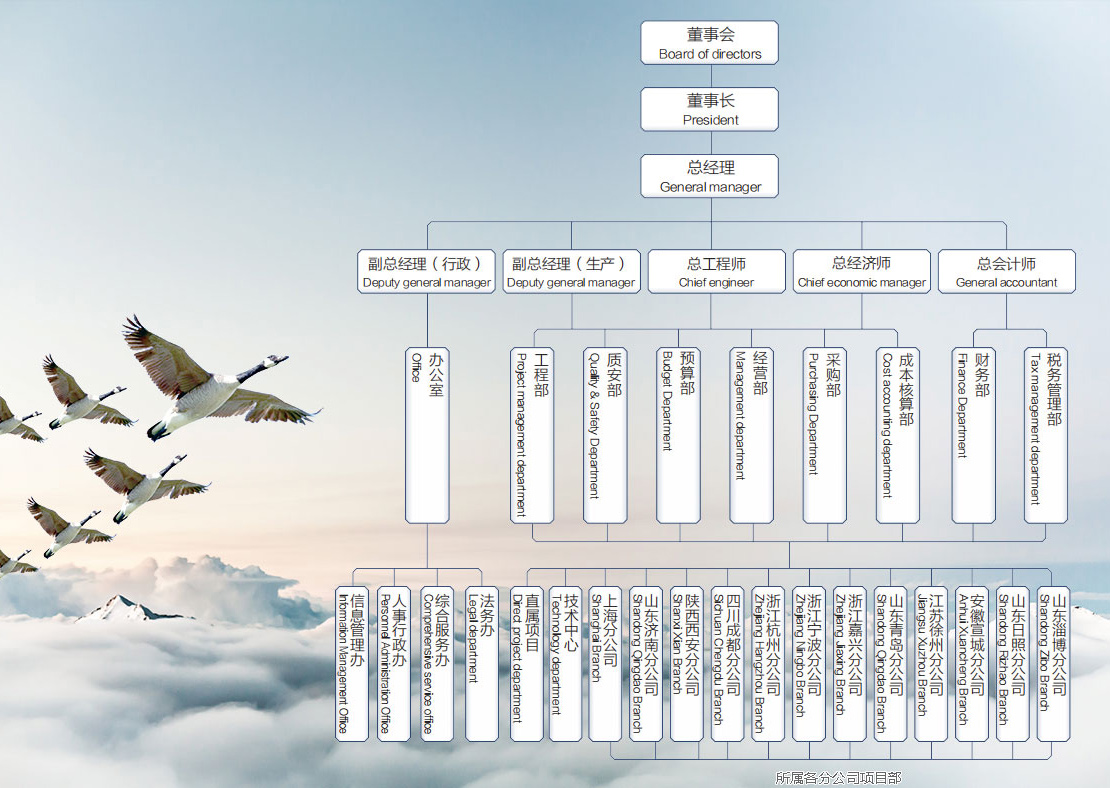The width and height of the screenshot is (1110, 788).
Task: Click the Quality & Safety Department box
Action: point(605,435)
